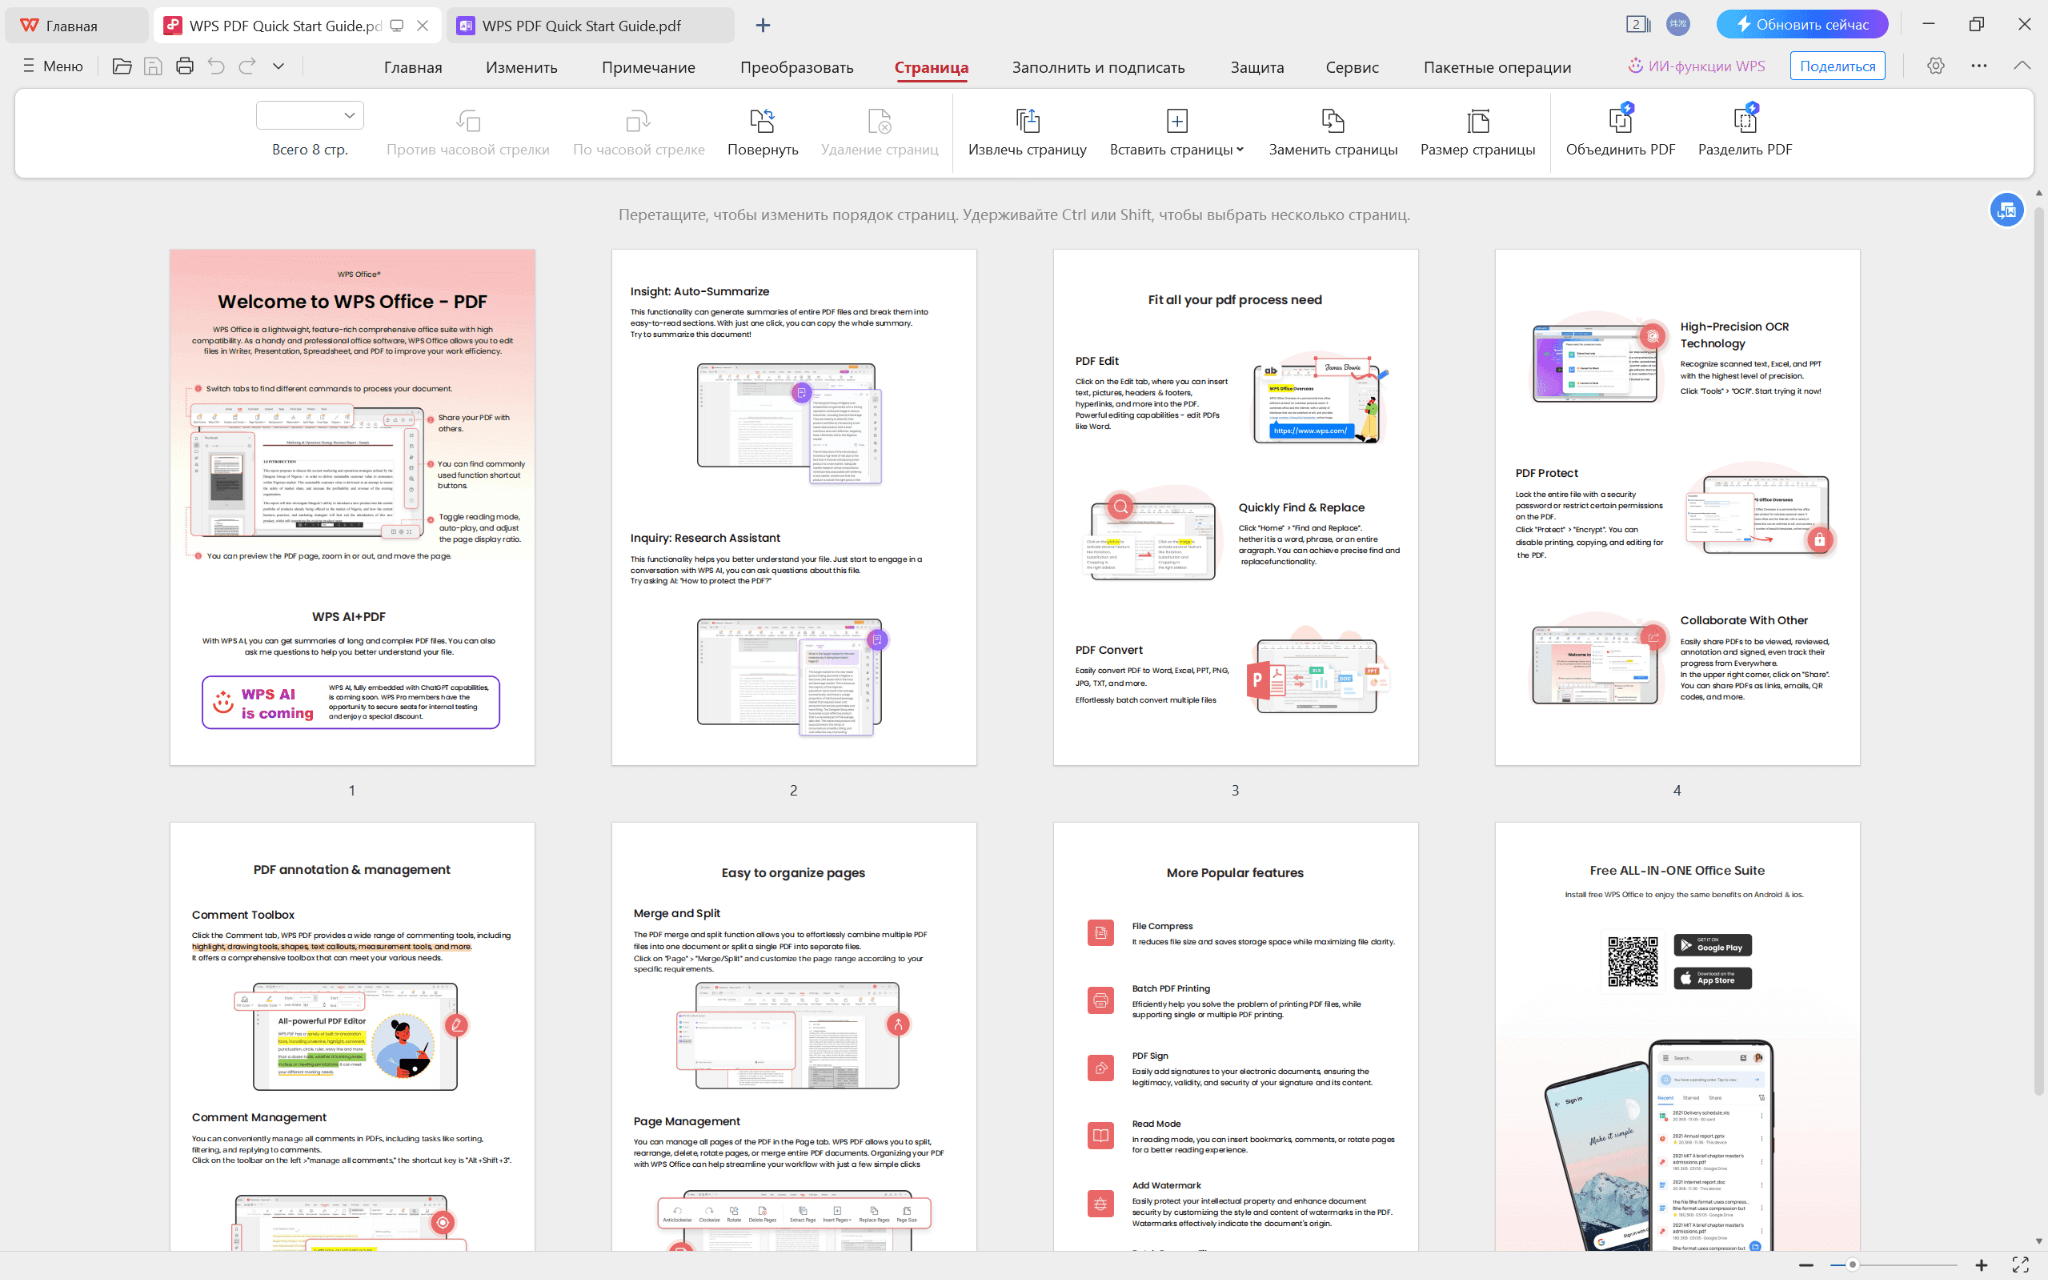Click the Заменить страницы icon

1332,121
